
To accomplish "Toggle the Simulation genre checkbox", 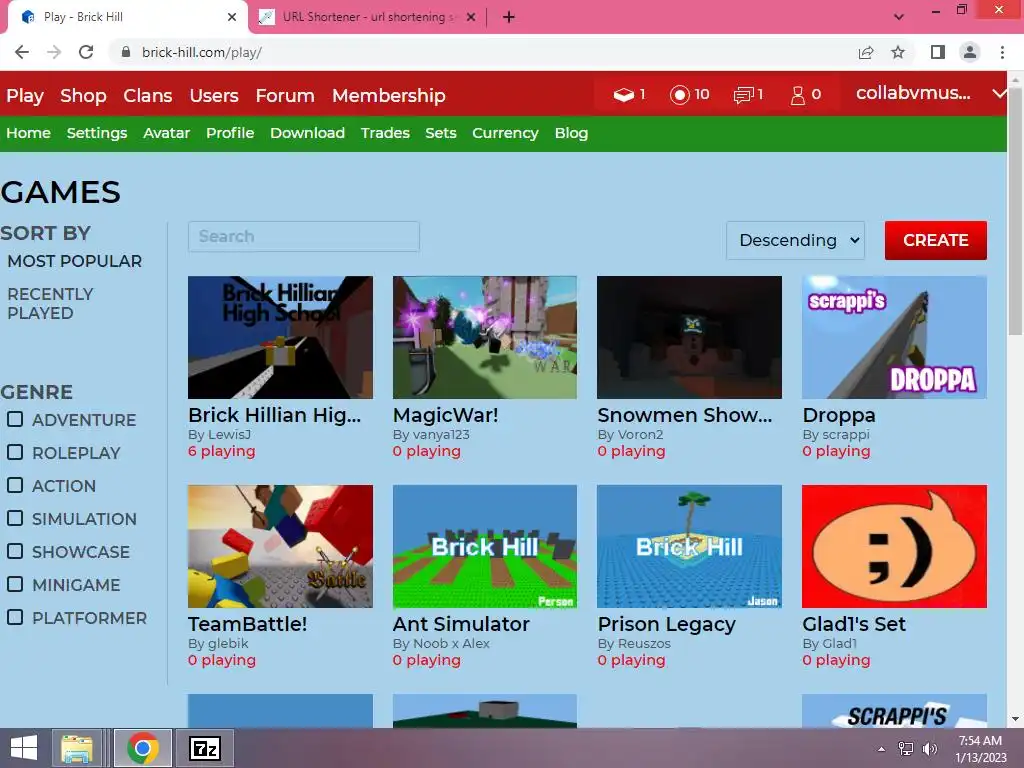I will tap(15, 518).
